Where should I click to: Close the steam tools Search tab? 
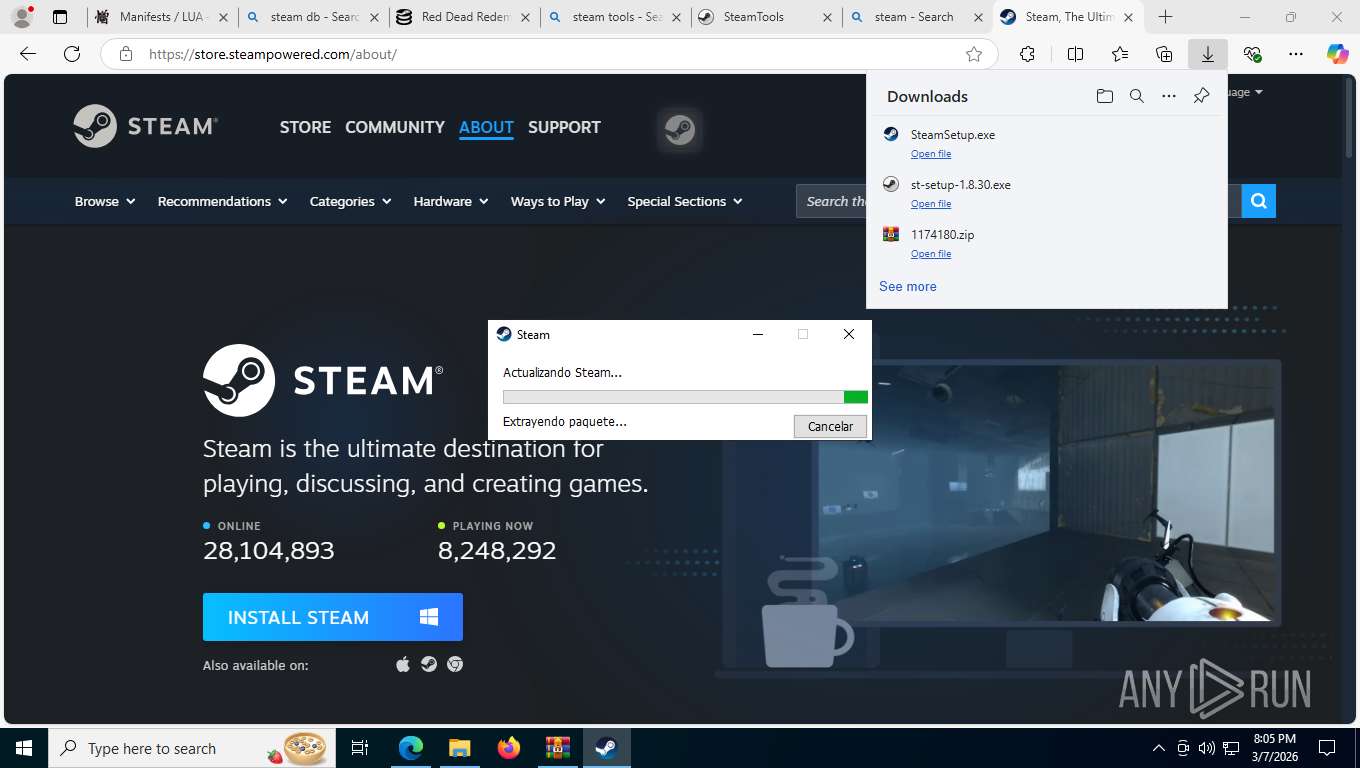[677, 17]
